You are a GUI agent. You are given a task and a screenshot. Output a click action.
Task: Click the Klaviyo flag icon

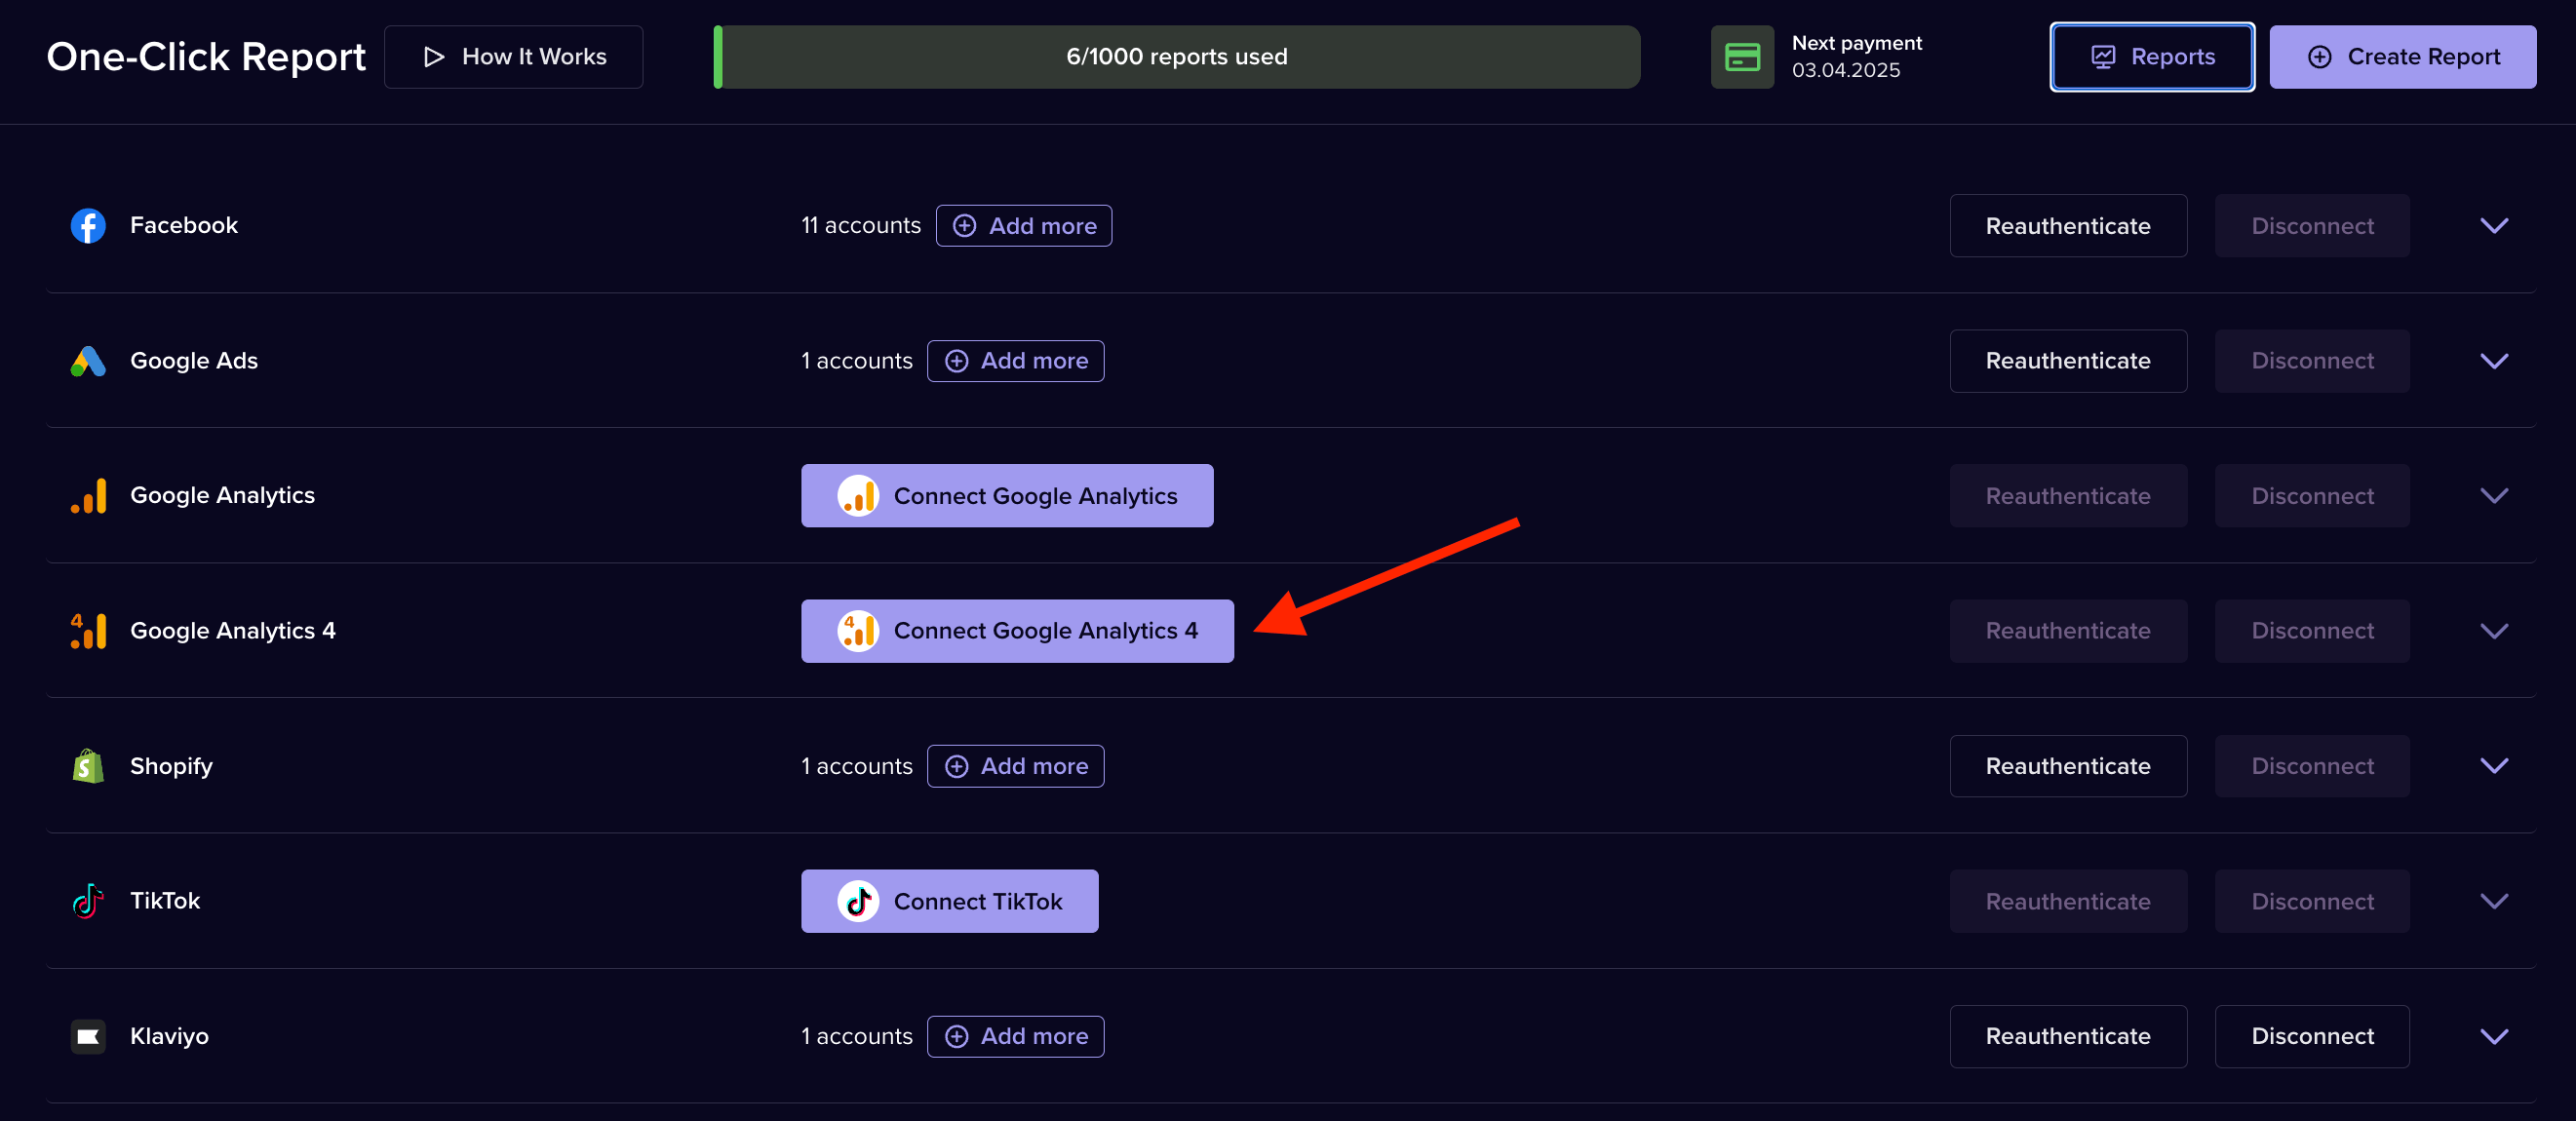point(88,1036)
